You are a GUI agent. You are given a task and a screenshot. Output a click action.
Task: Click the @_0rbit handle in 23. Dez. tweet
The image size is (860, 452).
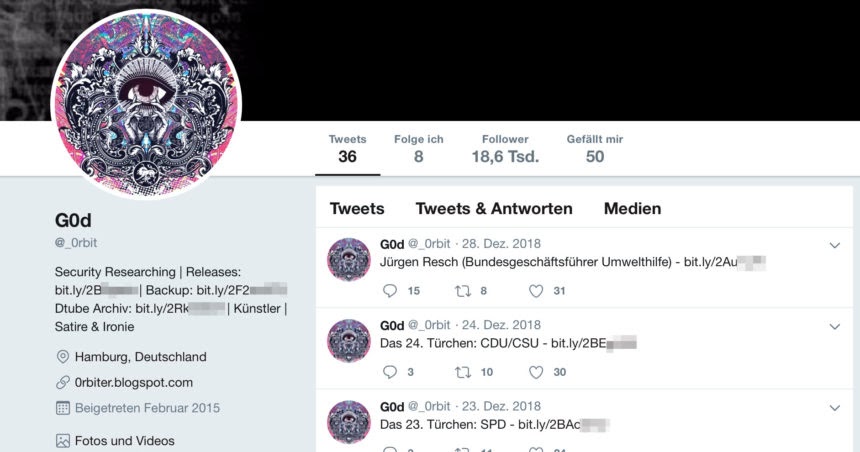tap(429, 406)
